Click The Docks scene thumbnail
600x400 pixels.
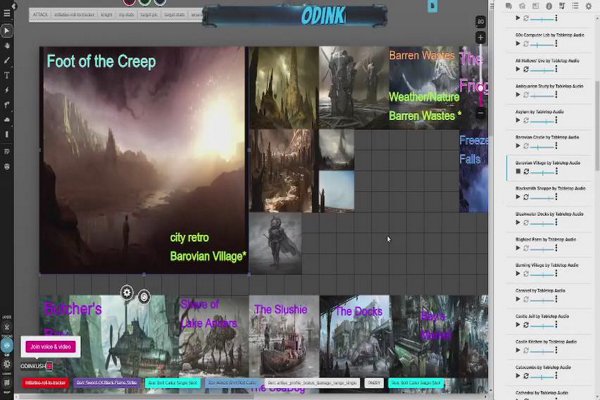[355, 336]
